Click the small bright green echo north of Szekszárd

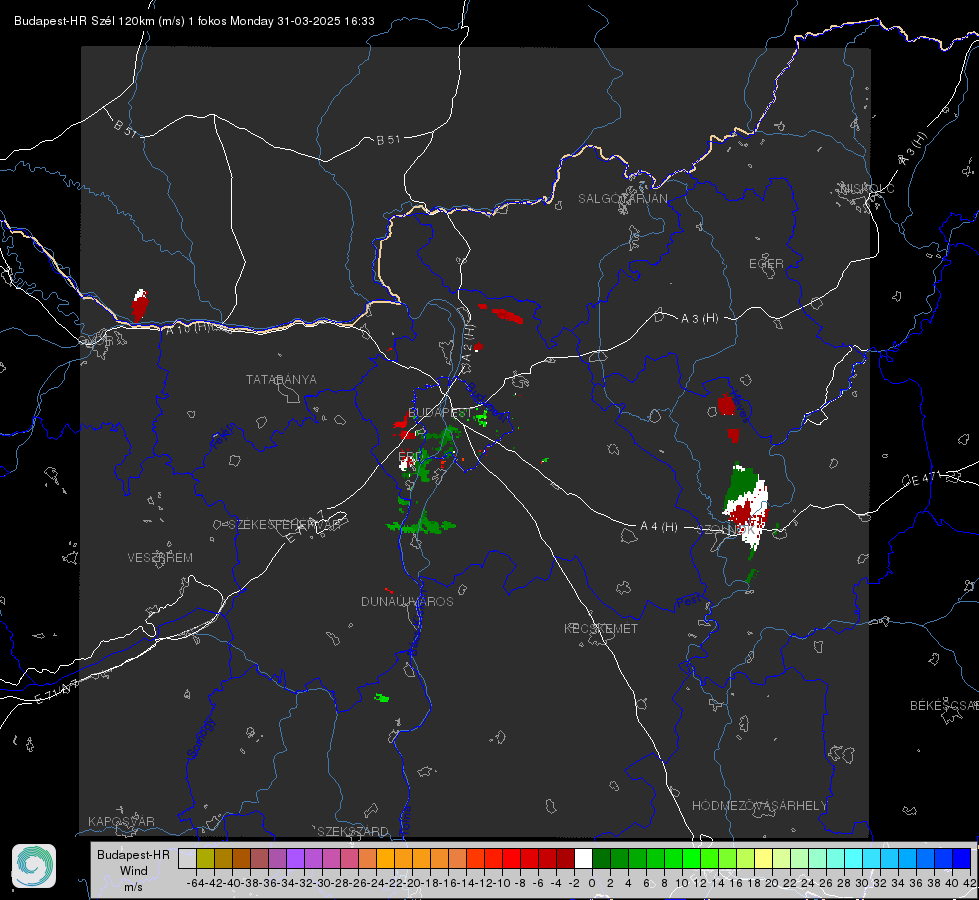(381, 698)
